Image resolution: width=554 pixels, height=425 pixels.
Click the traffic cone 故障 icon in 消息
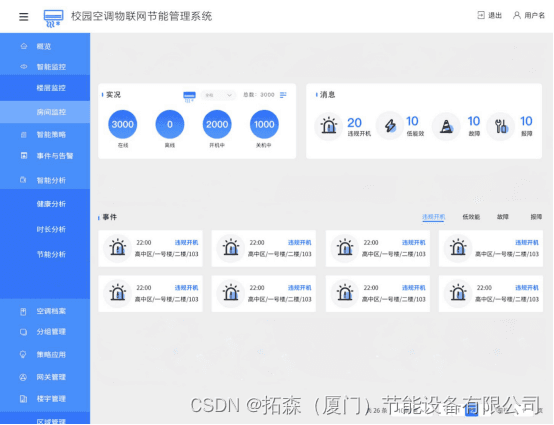click(x=446, y=126)
